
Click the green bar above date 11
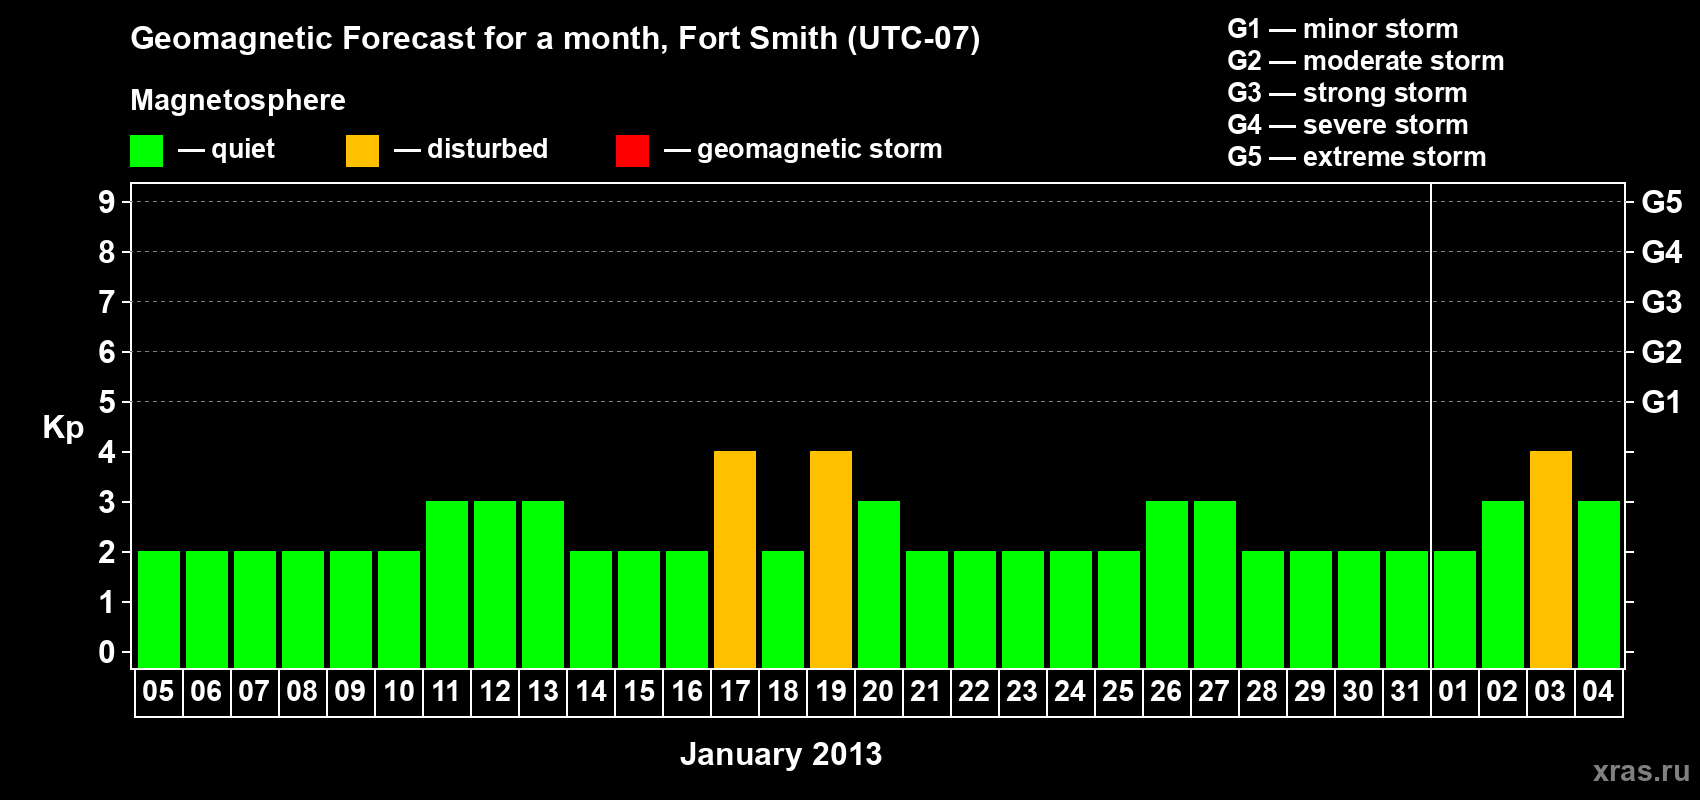pyautogui.click(x=447, y=584)
